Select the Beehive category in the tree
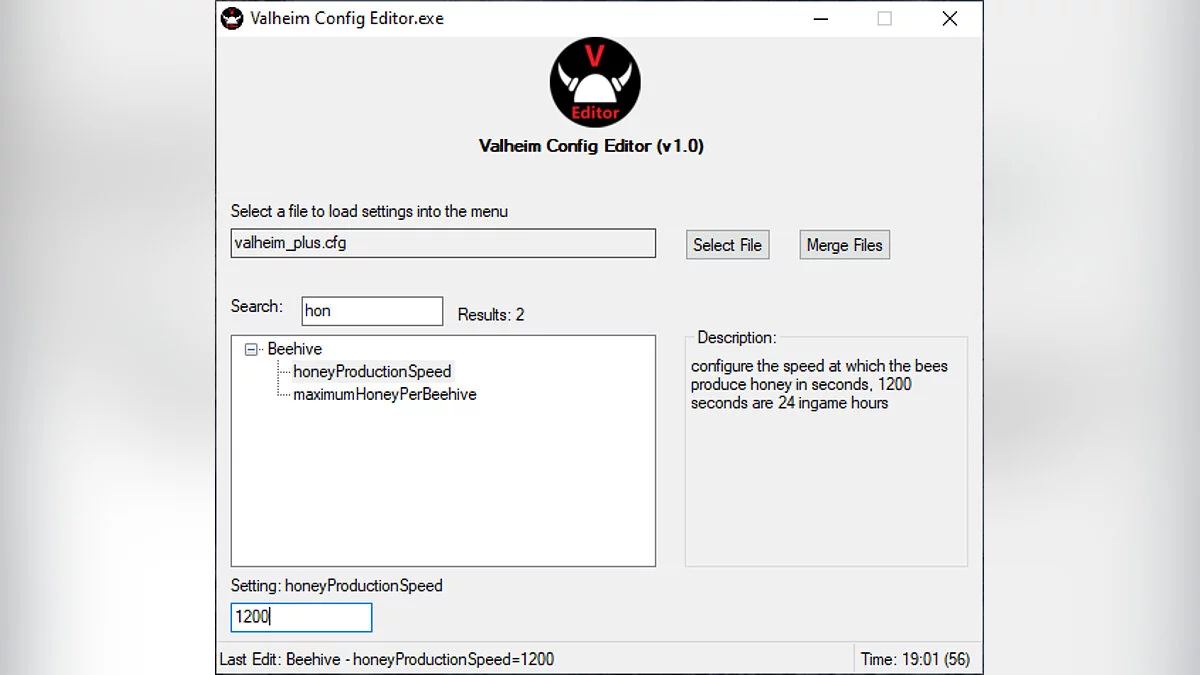Viewport: 1200px width, 675px height. (x=295, y=349)
